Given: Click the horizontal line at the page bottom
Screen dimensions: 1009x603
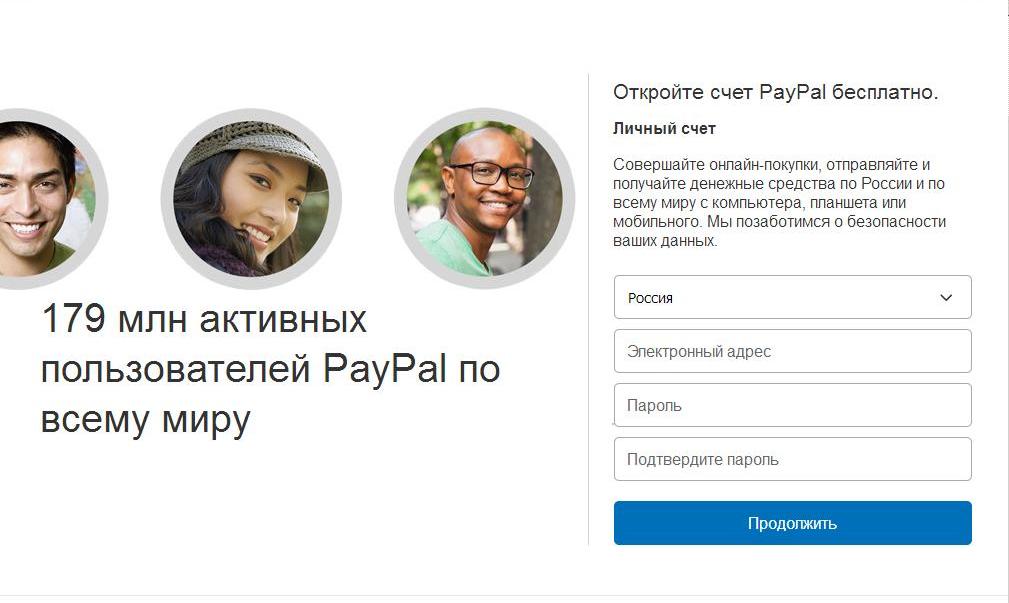Looking at the screenshot, I should [x=504, y=596].
